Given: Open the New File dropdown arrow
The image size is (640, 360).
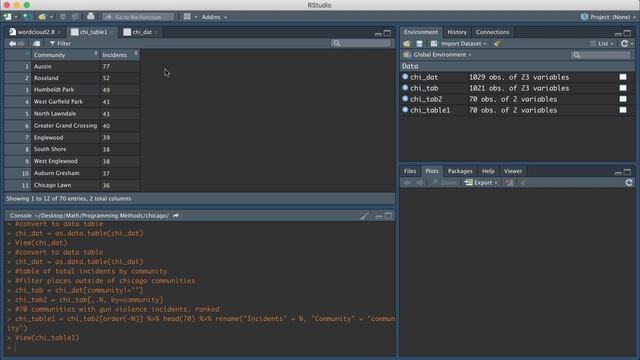Looking at the screenshot, I should point(16,17).
